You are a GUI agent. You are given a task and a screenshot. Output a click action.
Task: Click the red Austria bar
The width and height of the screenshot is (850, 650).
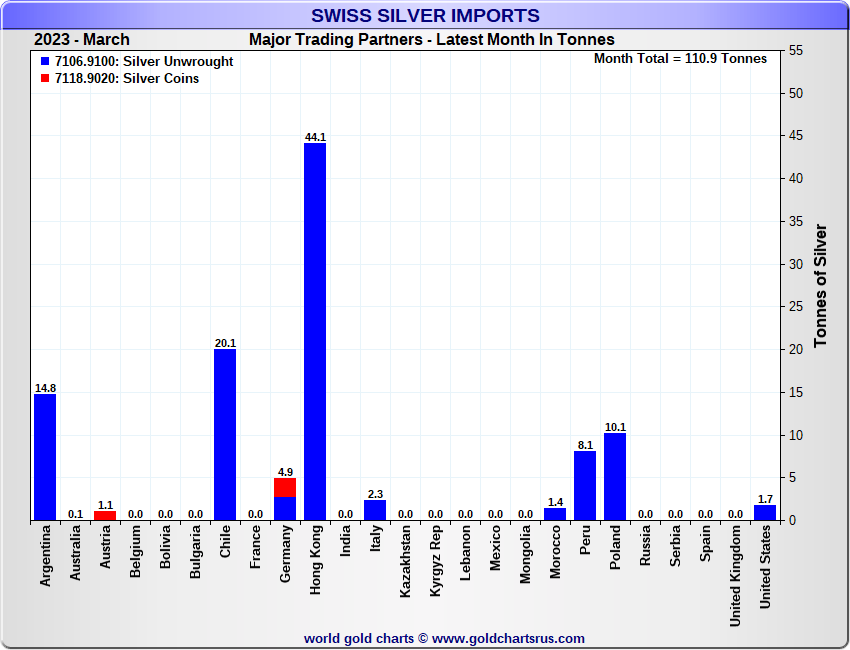point(105,516)
